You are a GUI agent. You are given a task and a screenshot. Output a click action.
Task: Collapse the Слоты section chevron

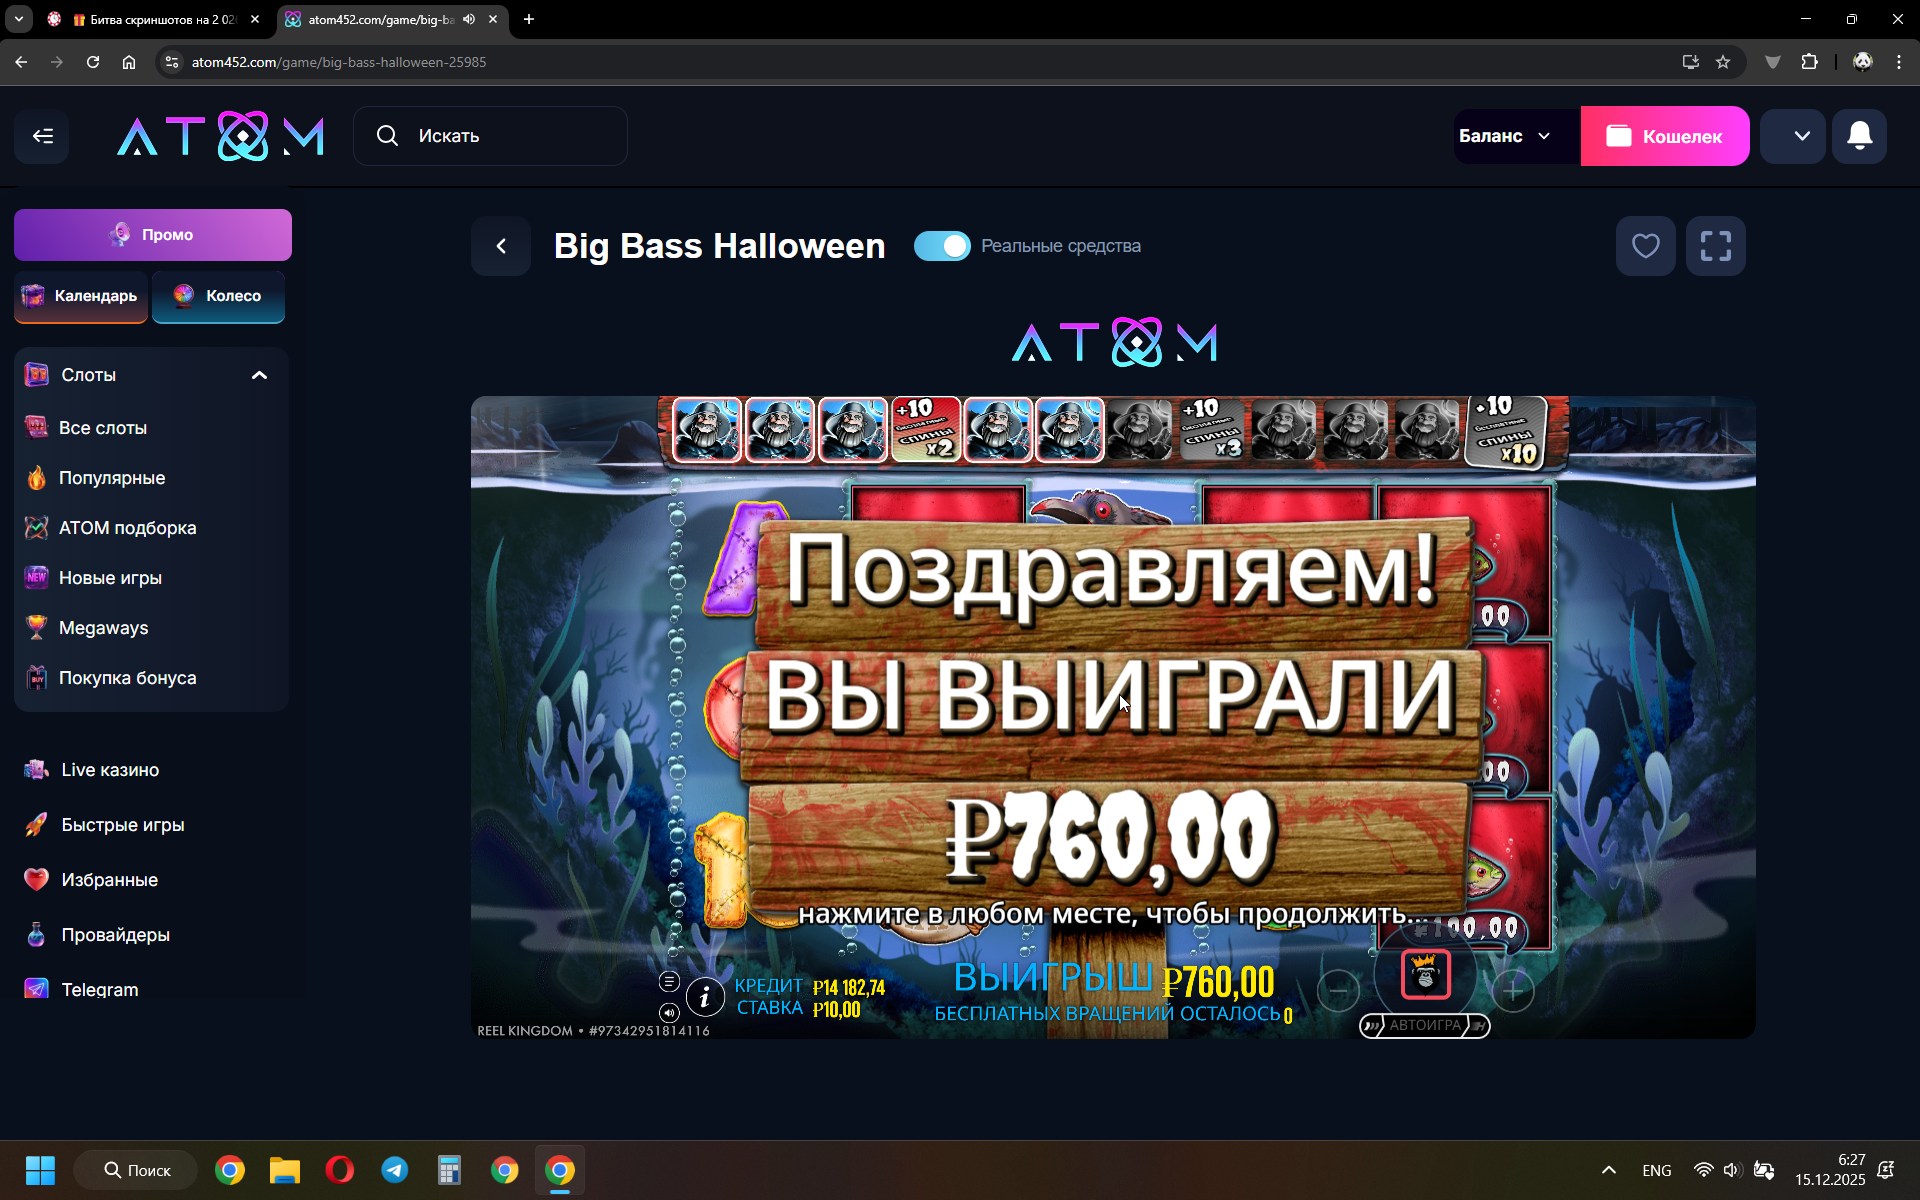tap(259, 375)
